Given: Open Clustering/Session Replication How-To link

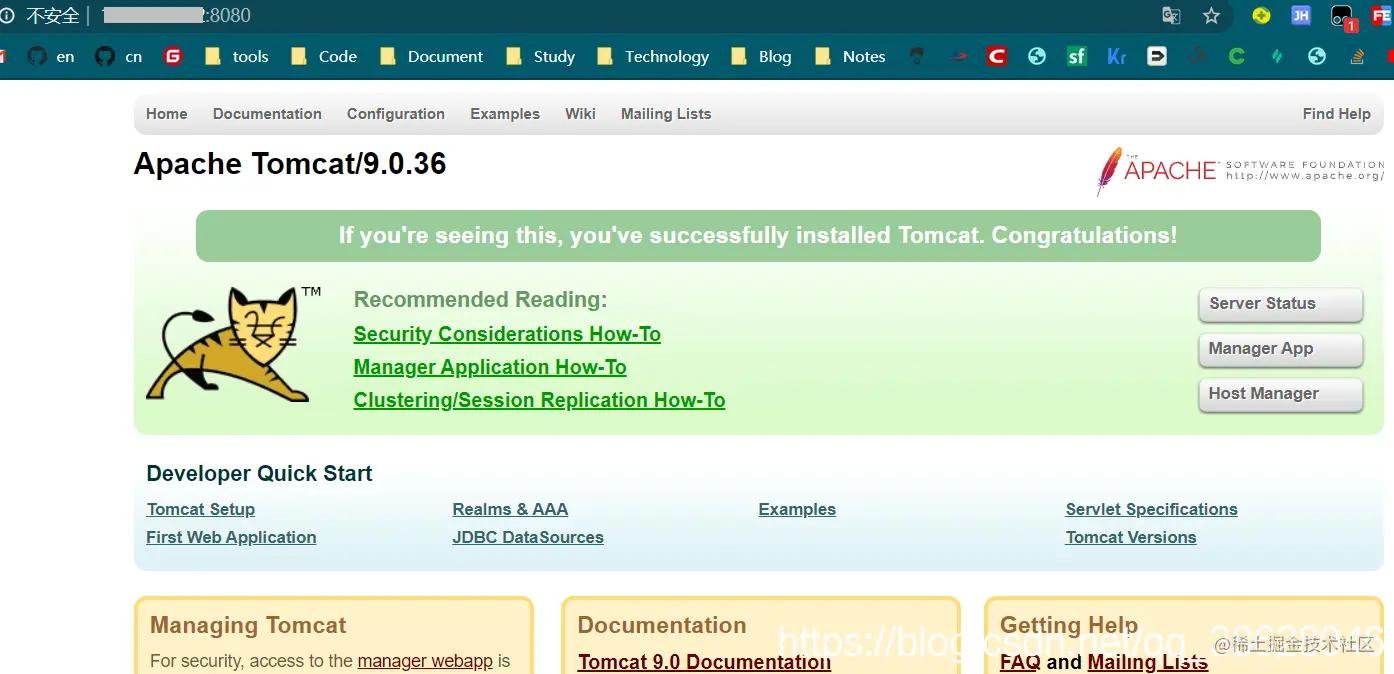Looking at the screenshot, I should coord(539,400).
